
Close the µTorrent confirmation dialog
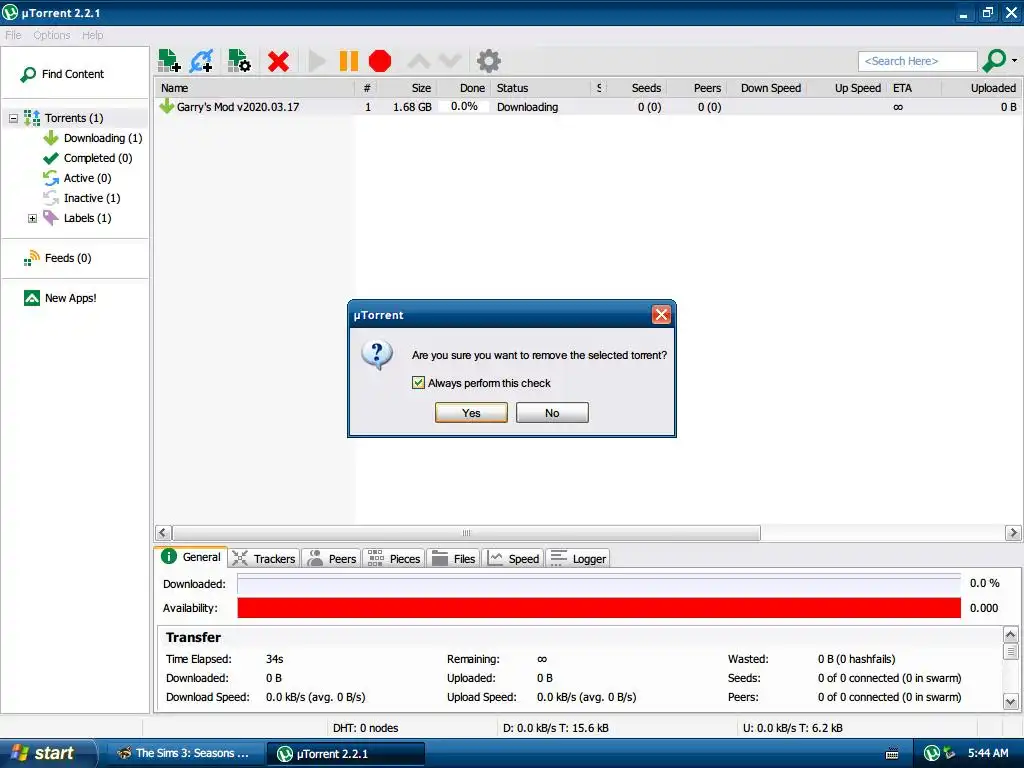[x=661, y=315]
